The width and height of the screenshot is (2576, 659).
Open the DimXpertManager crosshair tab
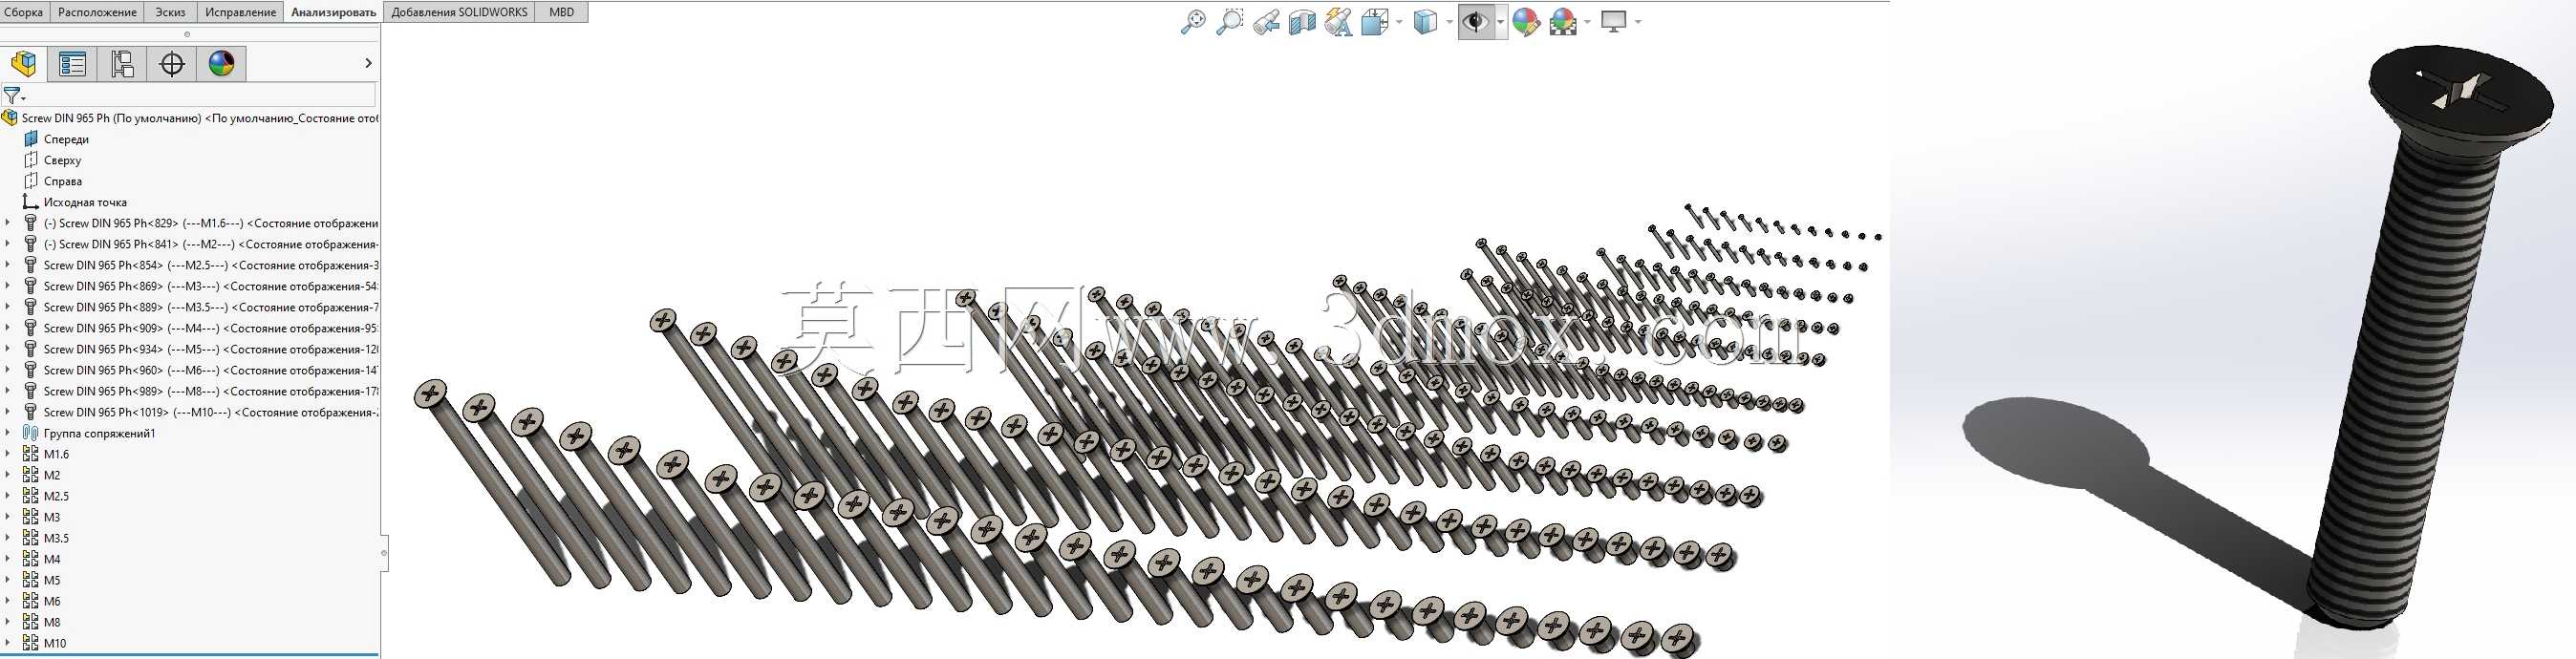pos(172,64)
